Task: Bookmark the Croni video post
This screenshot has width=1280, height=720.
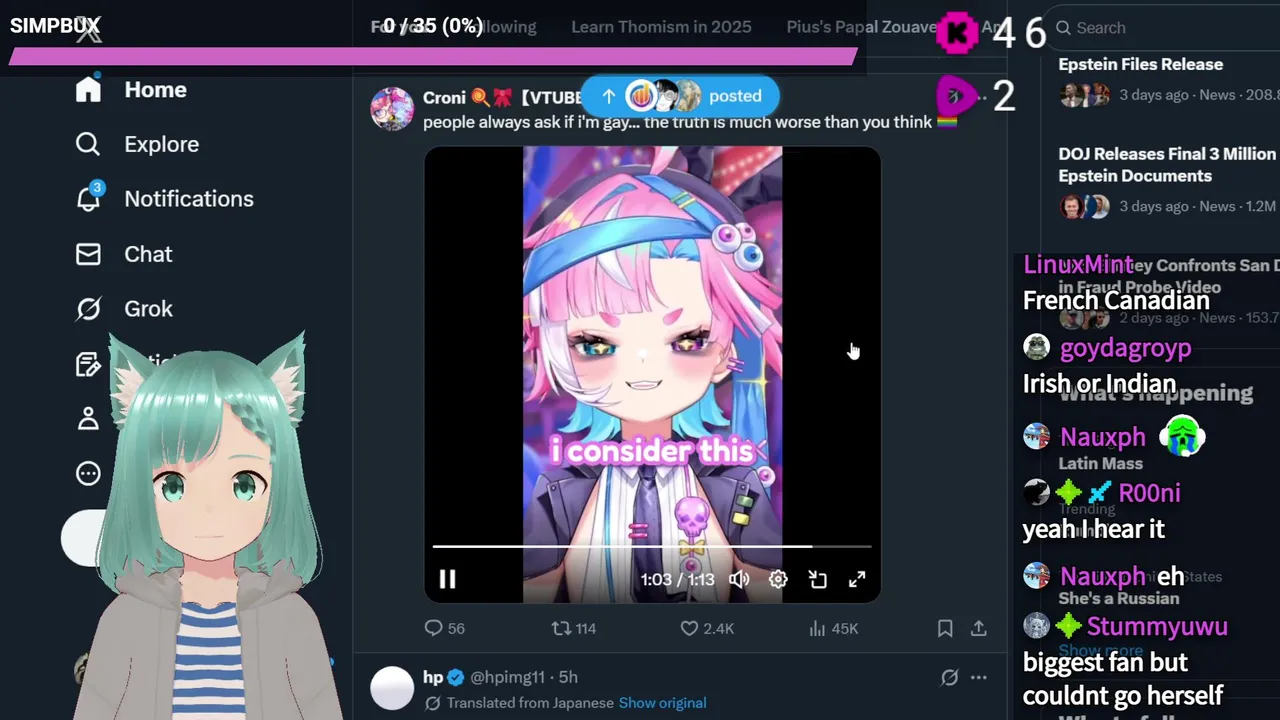Action: tap(945, 628)
